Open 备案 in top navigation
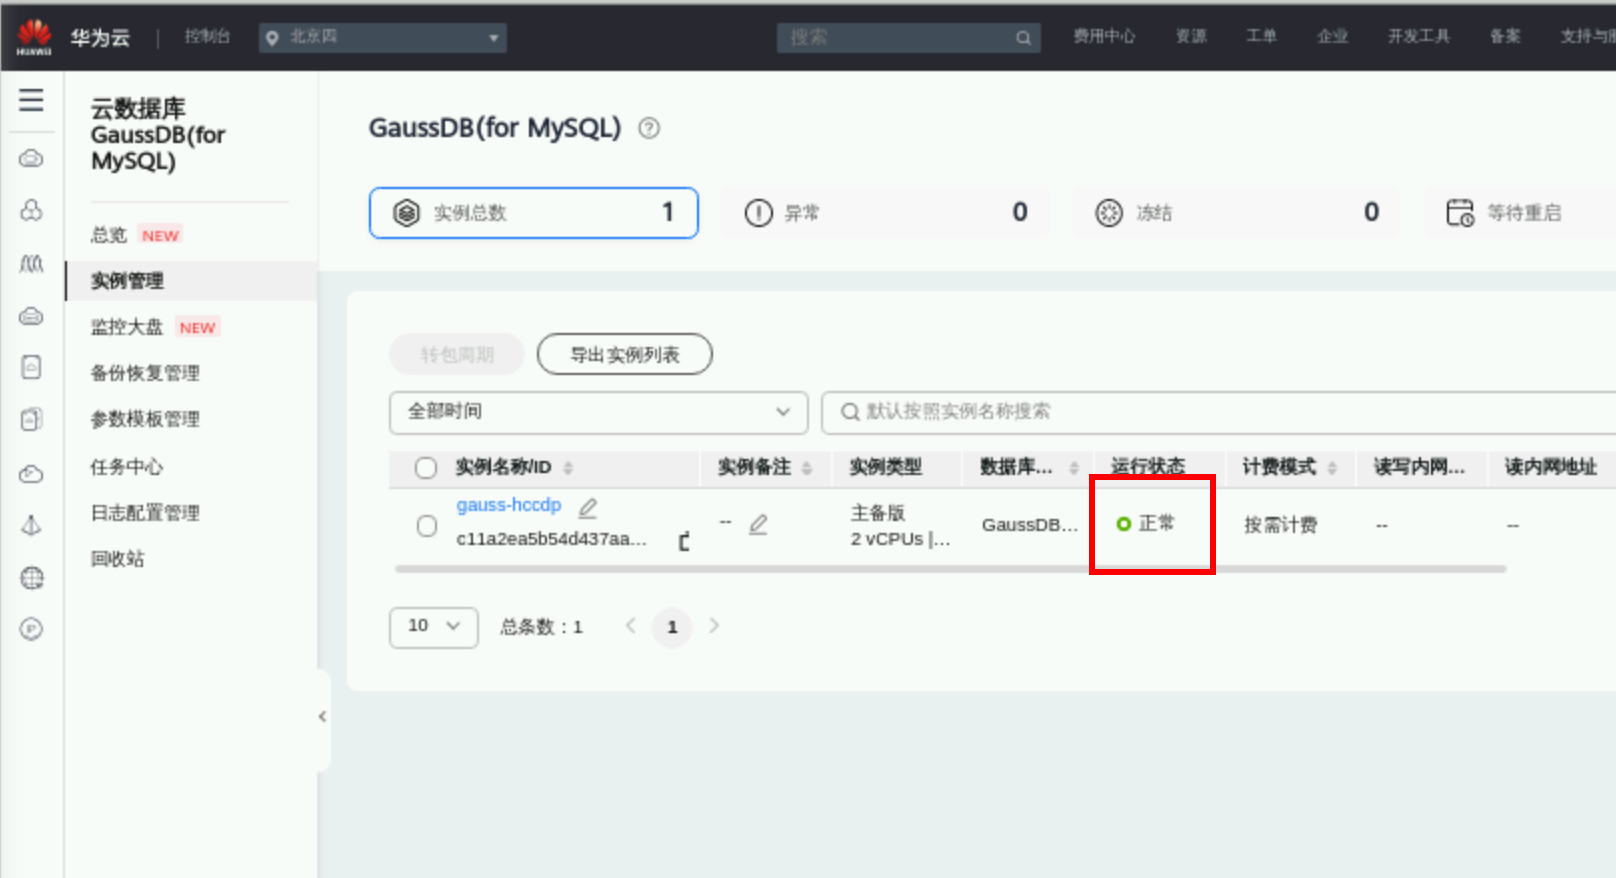This screenshot has height=878, width=1616. pyautogui.click(x=1505, y=37)
